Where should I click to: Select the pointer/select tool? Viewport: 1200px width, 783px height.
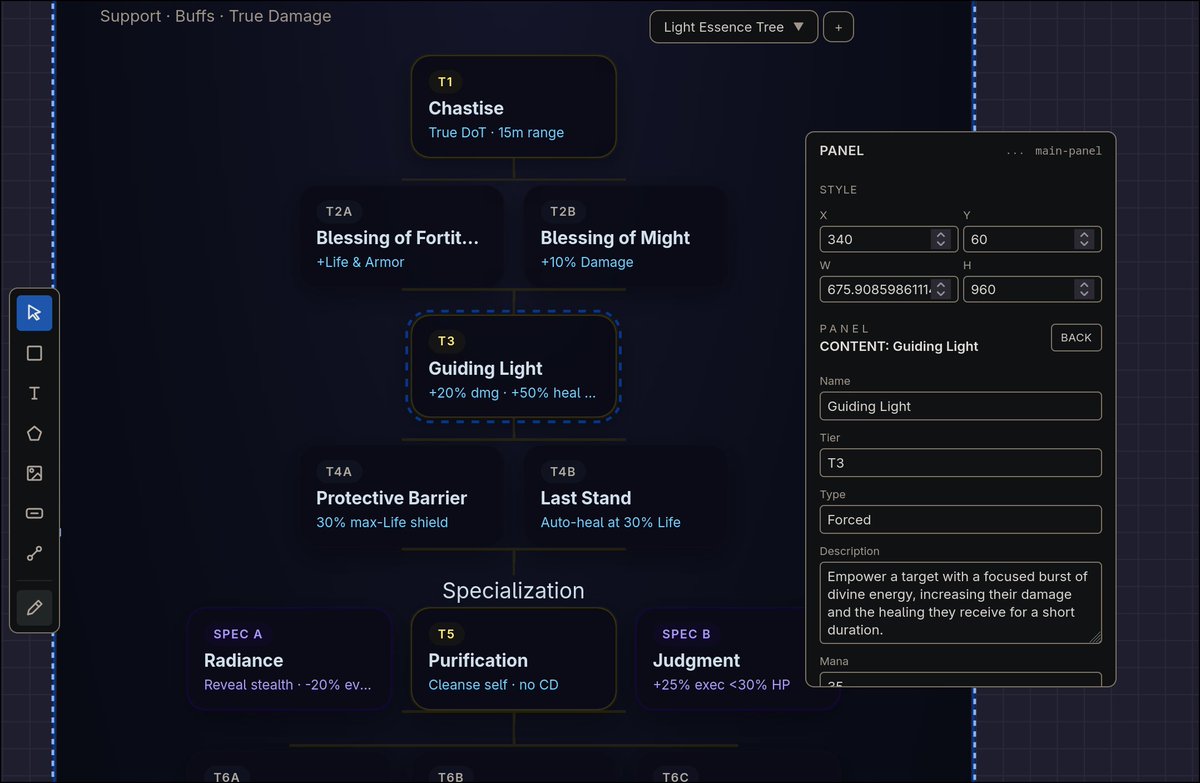coord(34,313)
